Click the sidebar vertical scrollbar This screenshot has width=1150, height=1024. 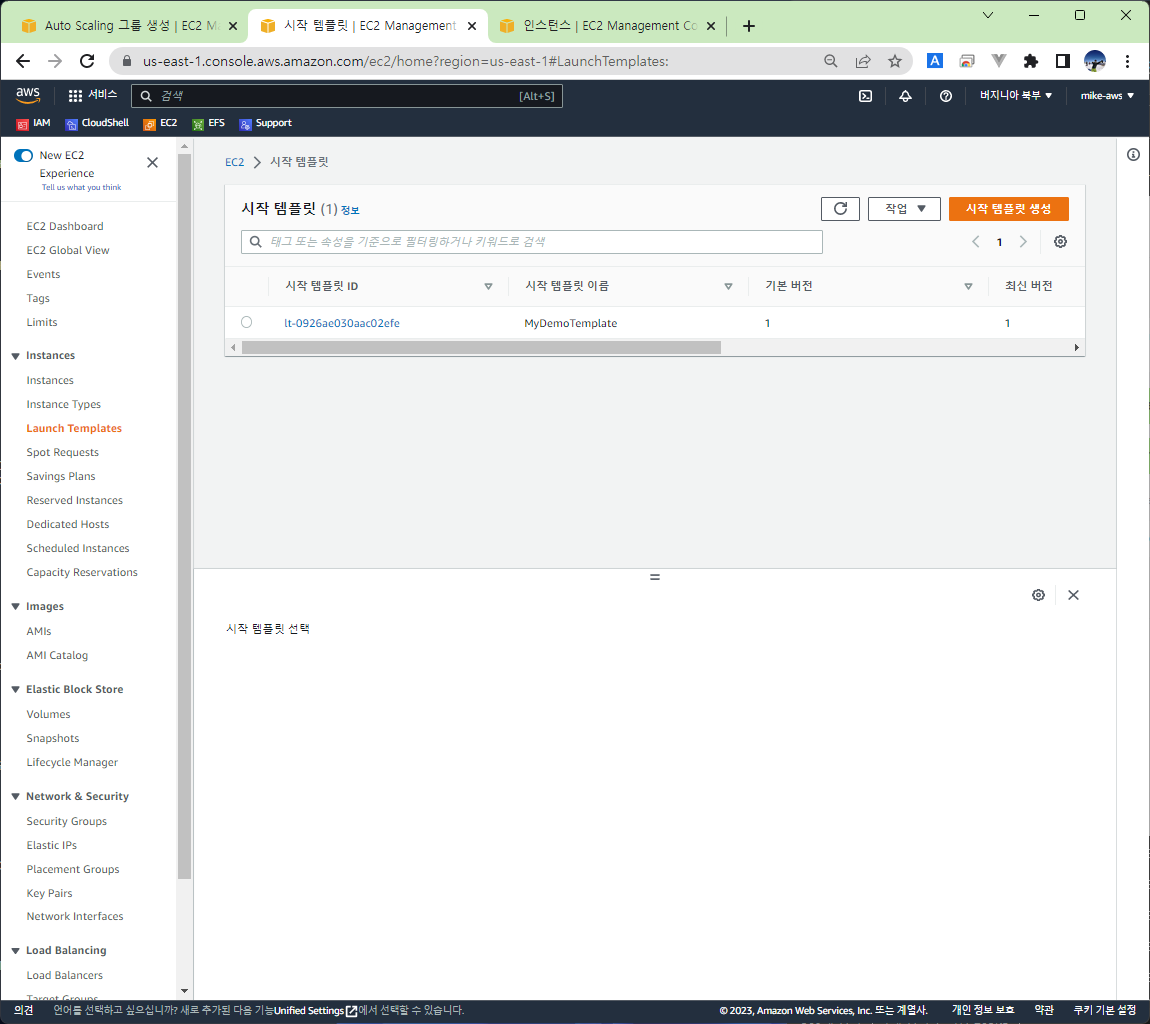pos(184,515)
